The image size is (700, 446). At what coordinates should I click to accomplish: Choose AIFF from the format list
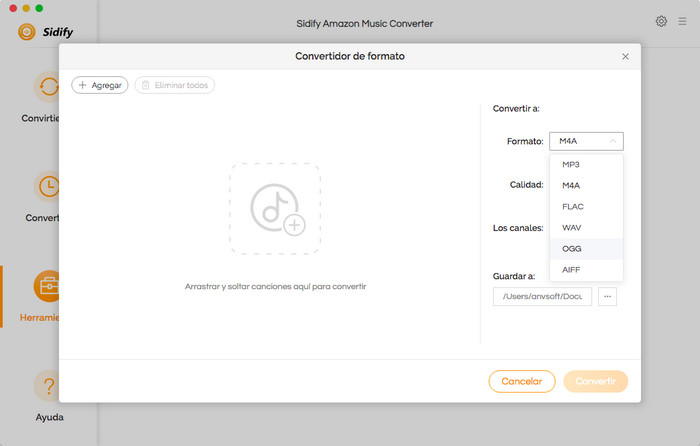click(586, 270)
